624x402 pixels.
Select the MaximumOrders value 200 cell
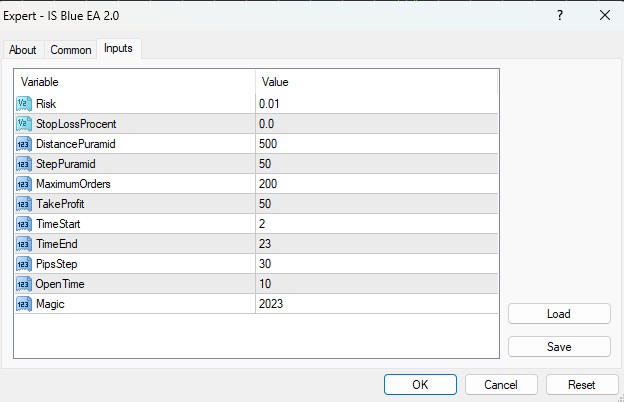[376, 184]
